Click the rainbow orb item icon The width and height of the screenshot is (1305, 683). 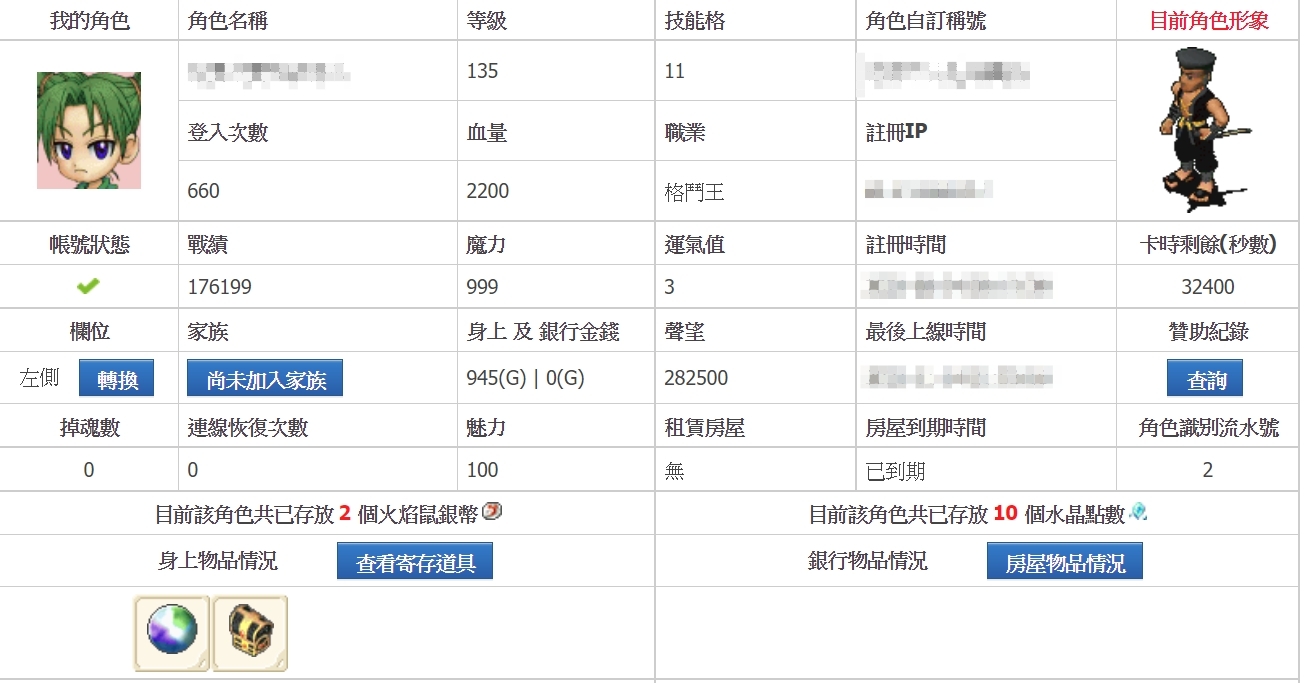[172, 633]
